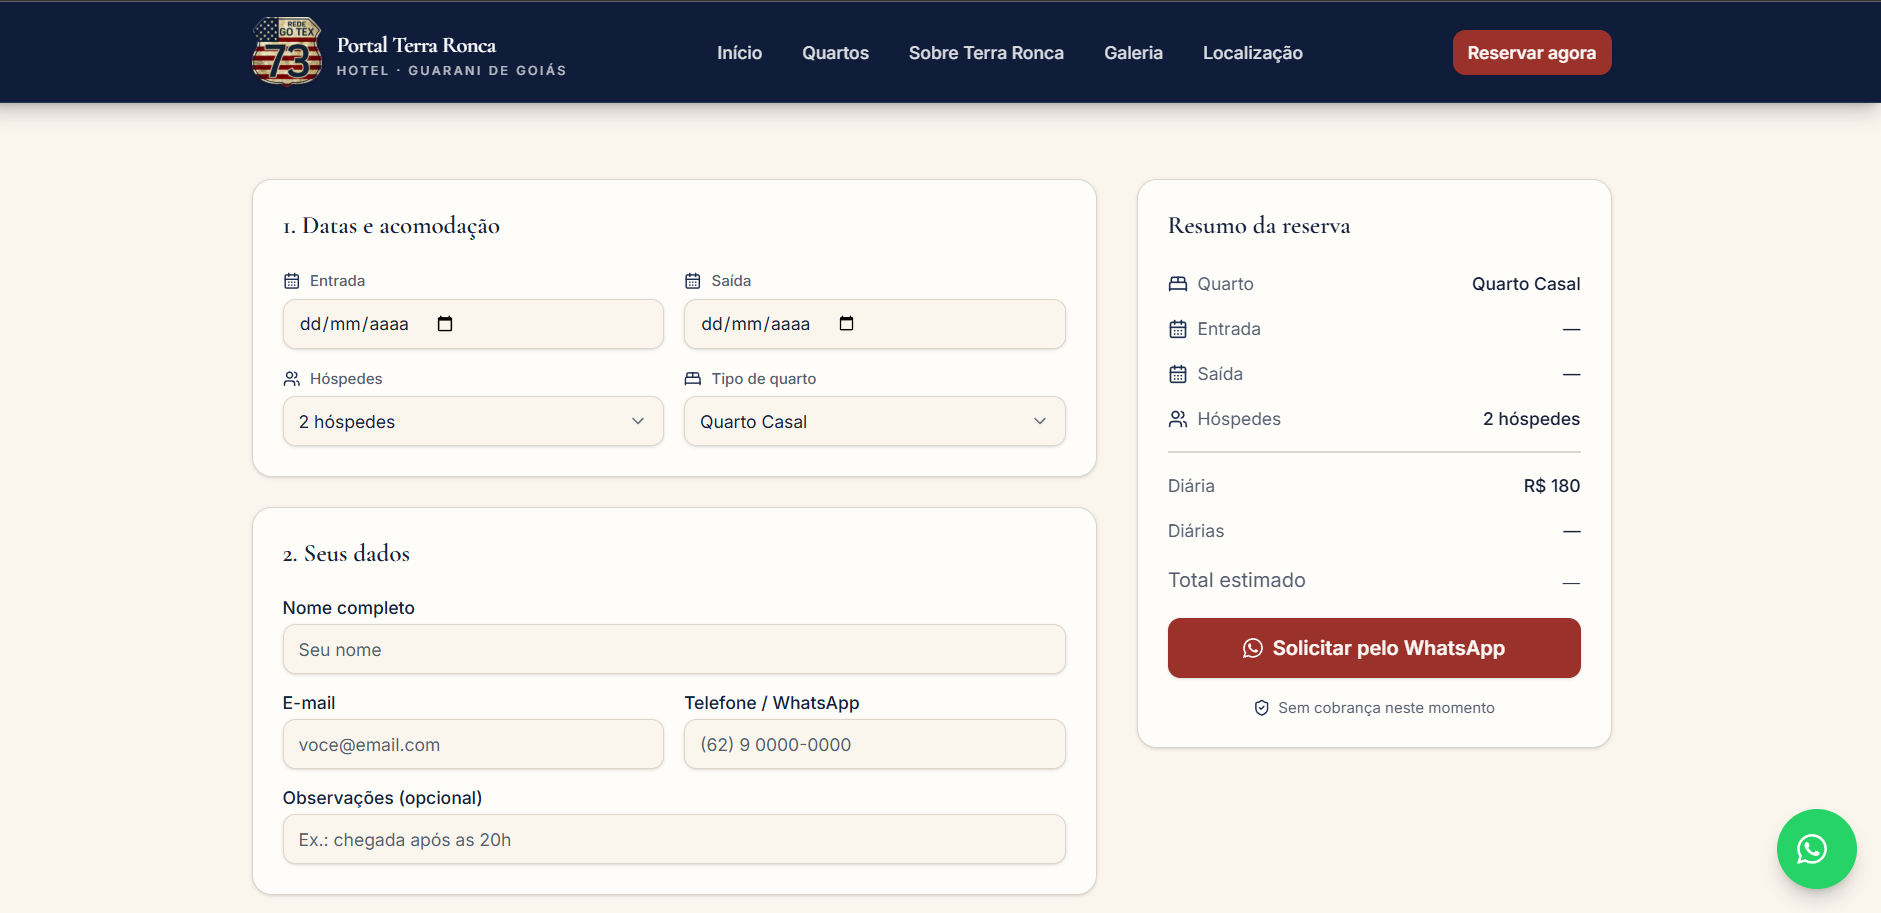Screen dimensions: 1881x913
Task: Expand the 2 hóspedes dropdown
Action: [473, 421]
